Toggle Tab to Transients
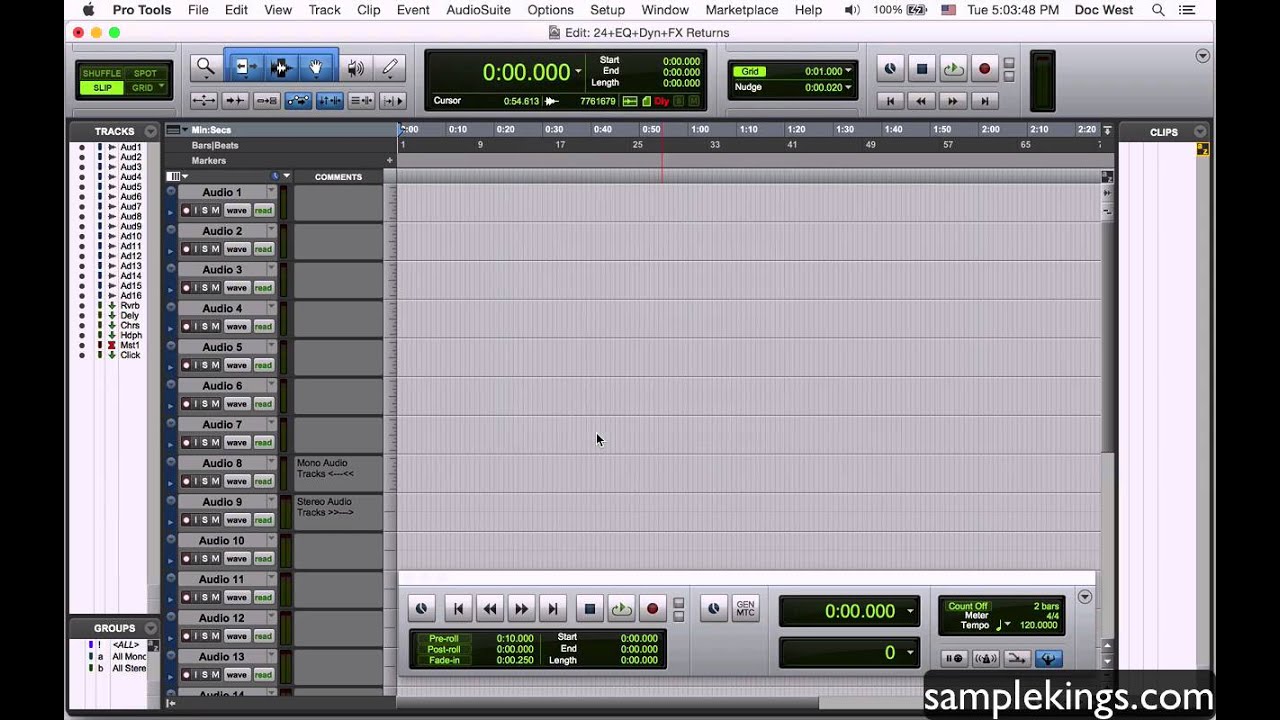Viewport: 1280px width, 720px height. (234, 100)
